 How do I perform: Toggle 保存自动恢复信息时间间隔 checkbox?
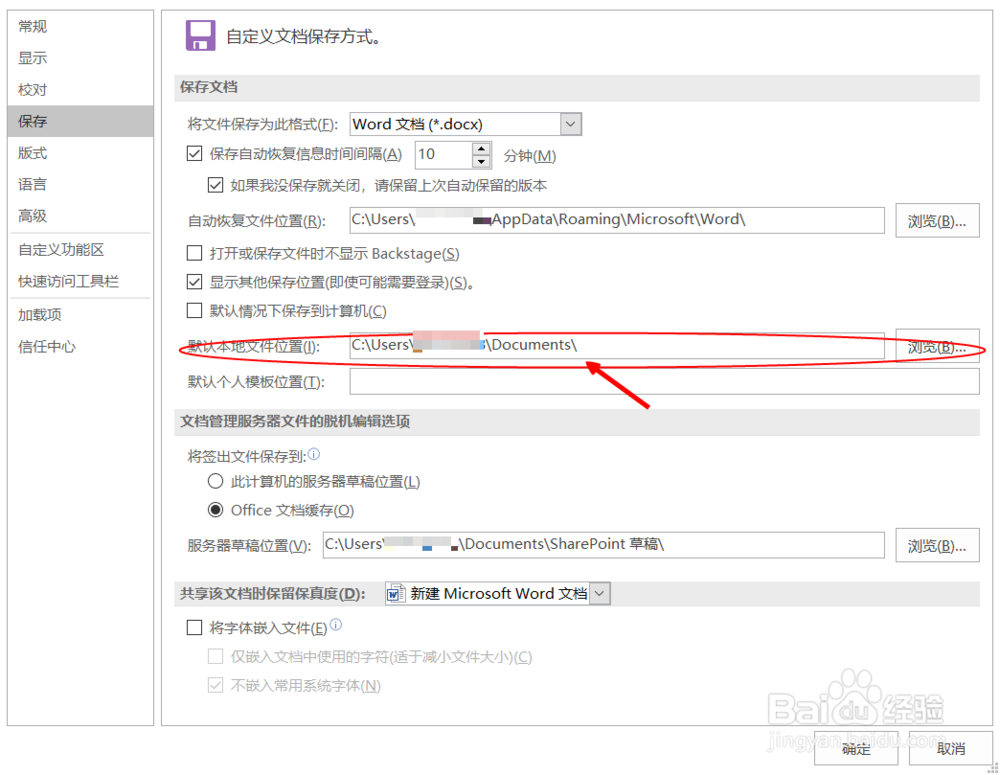[195, 154]
